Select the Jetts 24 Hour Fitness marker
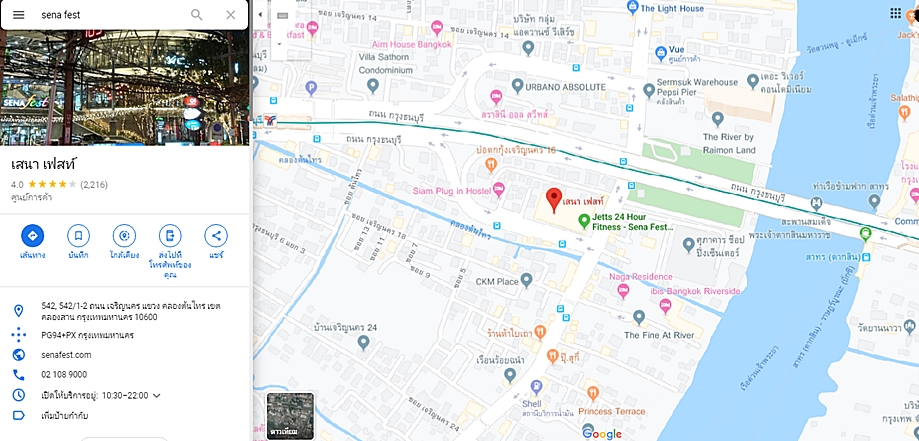919x441 pixels. [584, 221]
